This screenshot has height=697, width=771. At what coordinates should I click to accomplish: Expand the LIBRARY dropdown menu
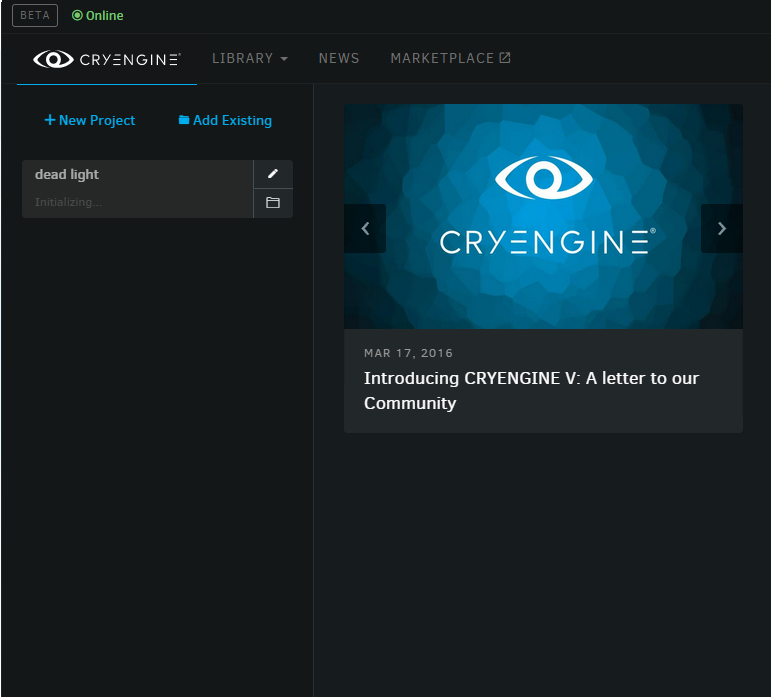pos(250,58)
